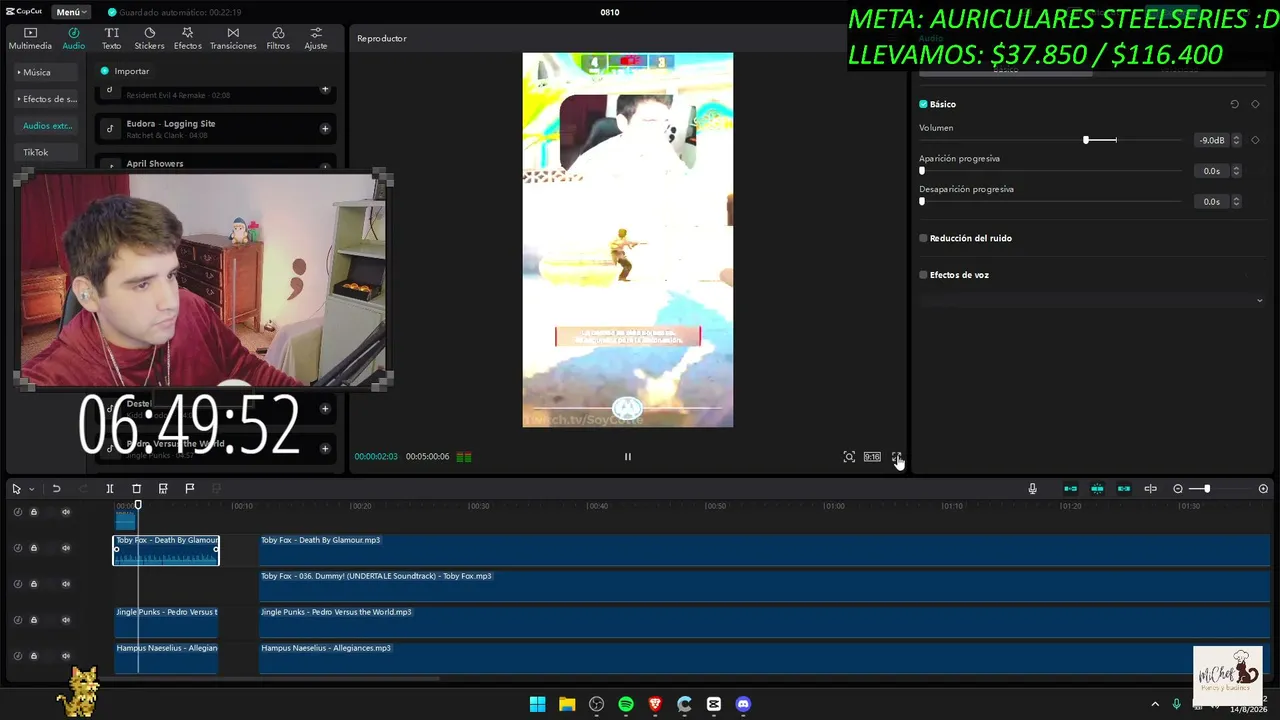
Task: Enable Reducción del ruido
Action: (x=923, y=238)
